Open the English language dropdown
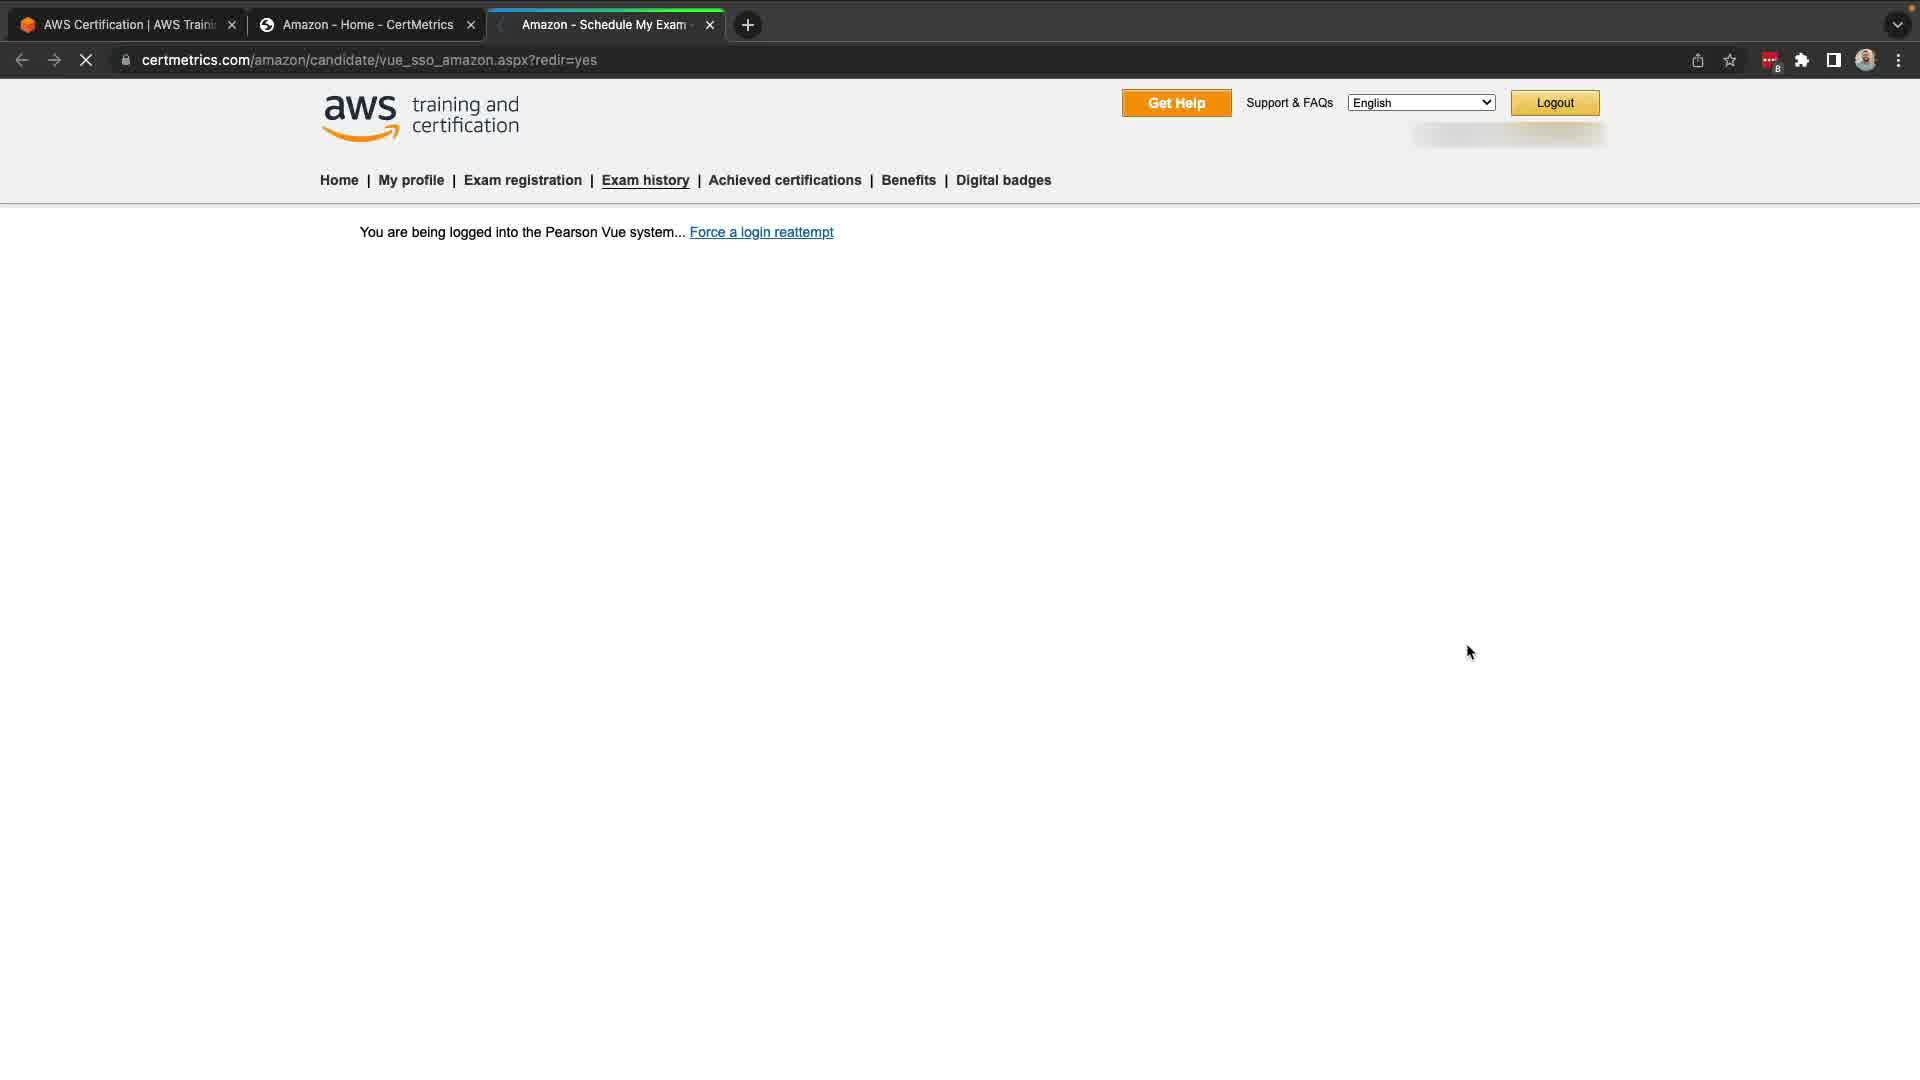Image resolution: width=1920 pixels, height=1080 pixels. coord(1421,103)
